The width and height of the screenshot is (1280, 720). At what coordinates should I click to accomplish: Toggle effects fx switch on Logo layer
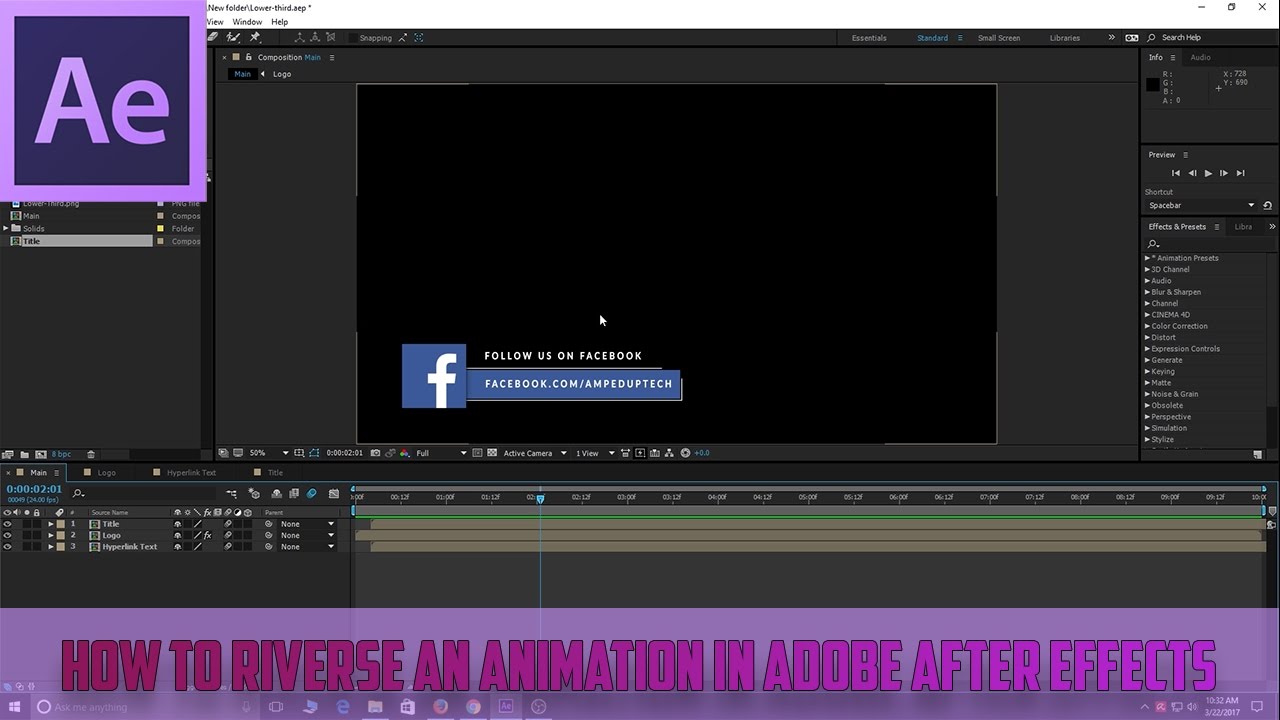[207, 535]
